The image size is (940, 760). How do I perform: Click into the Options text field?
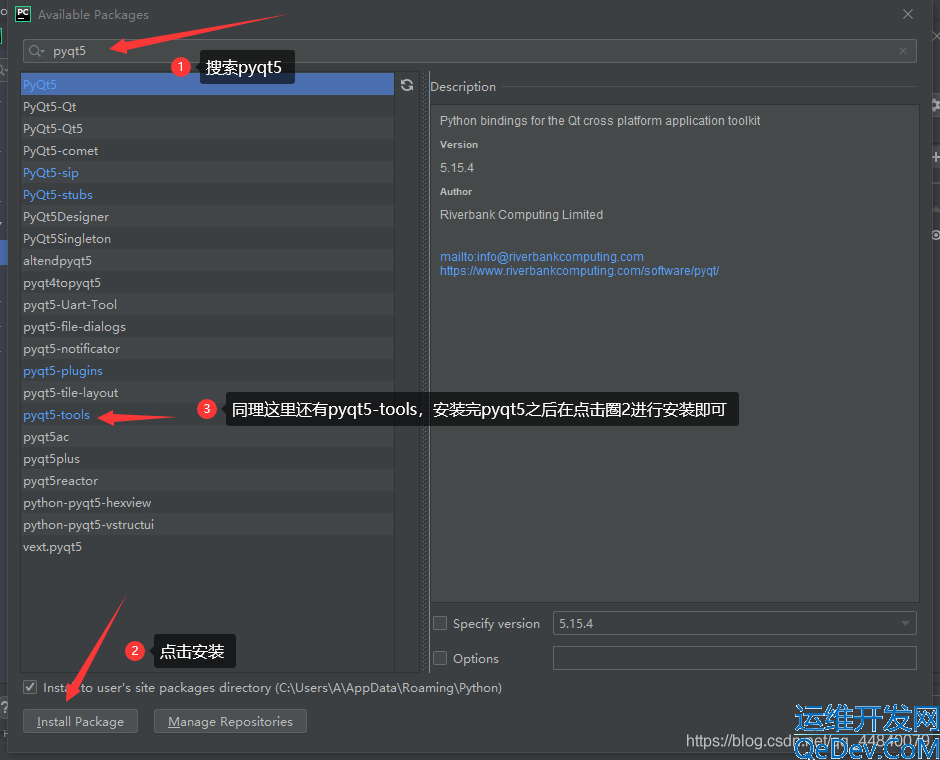pyautogui.click(x=734, y=658)
